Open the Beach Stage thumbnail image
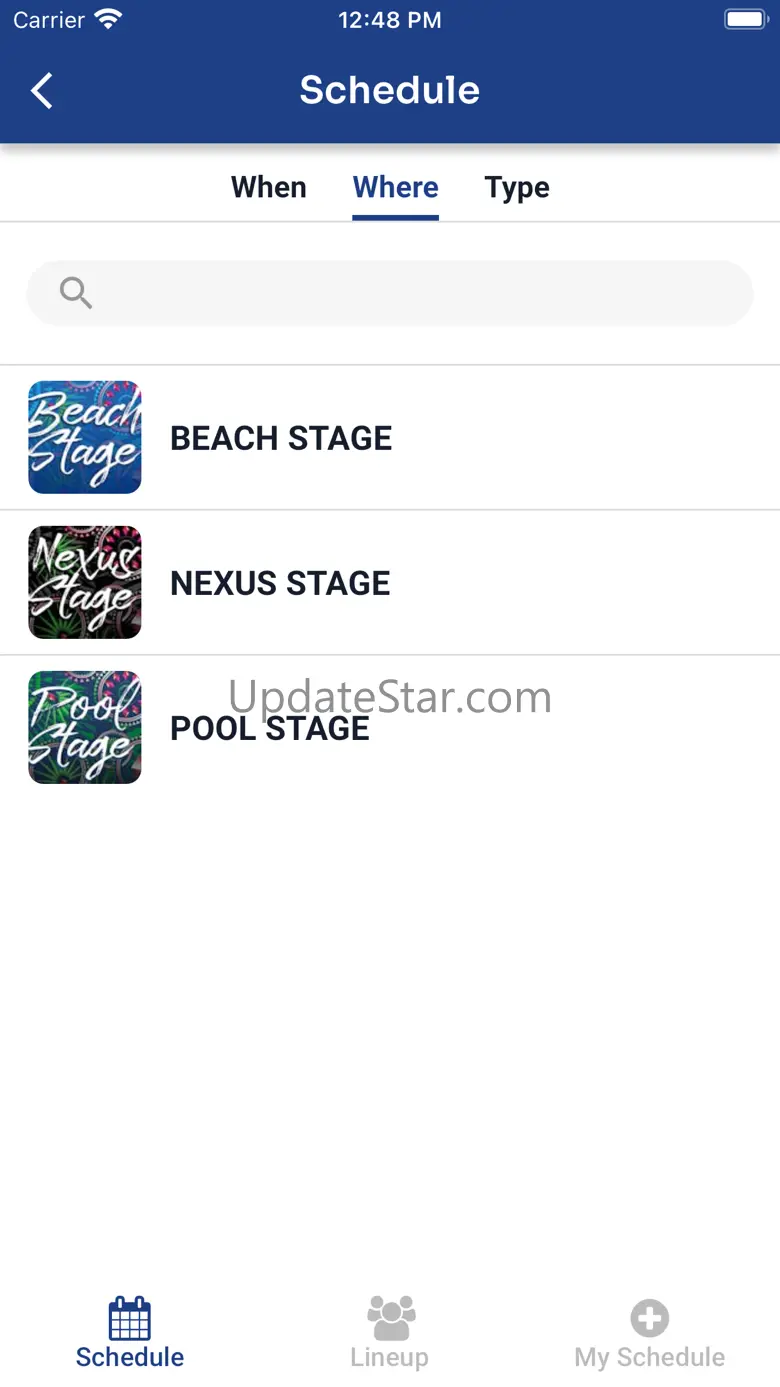This screenshot has width=780, height=1387. [85, 437]
